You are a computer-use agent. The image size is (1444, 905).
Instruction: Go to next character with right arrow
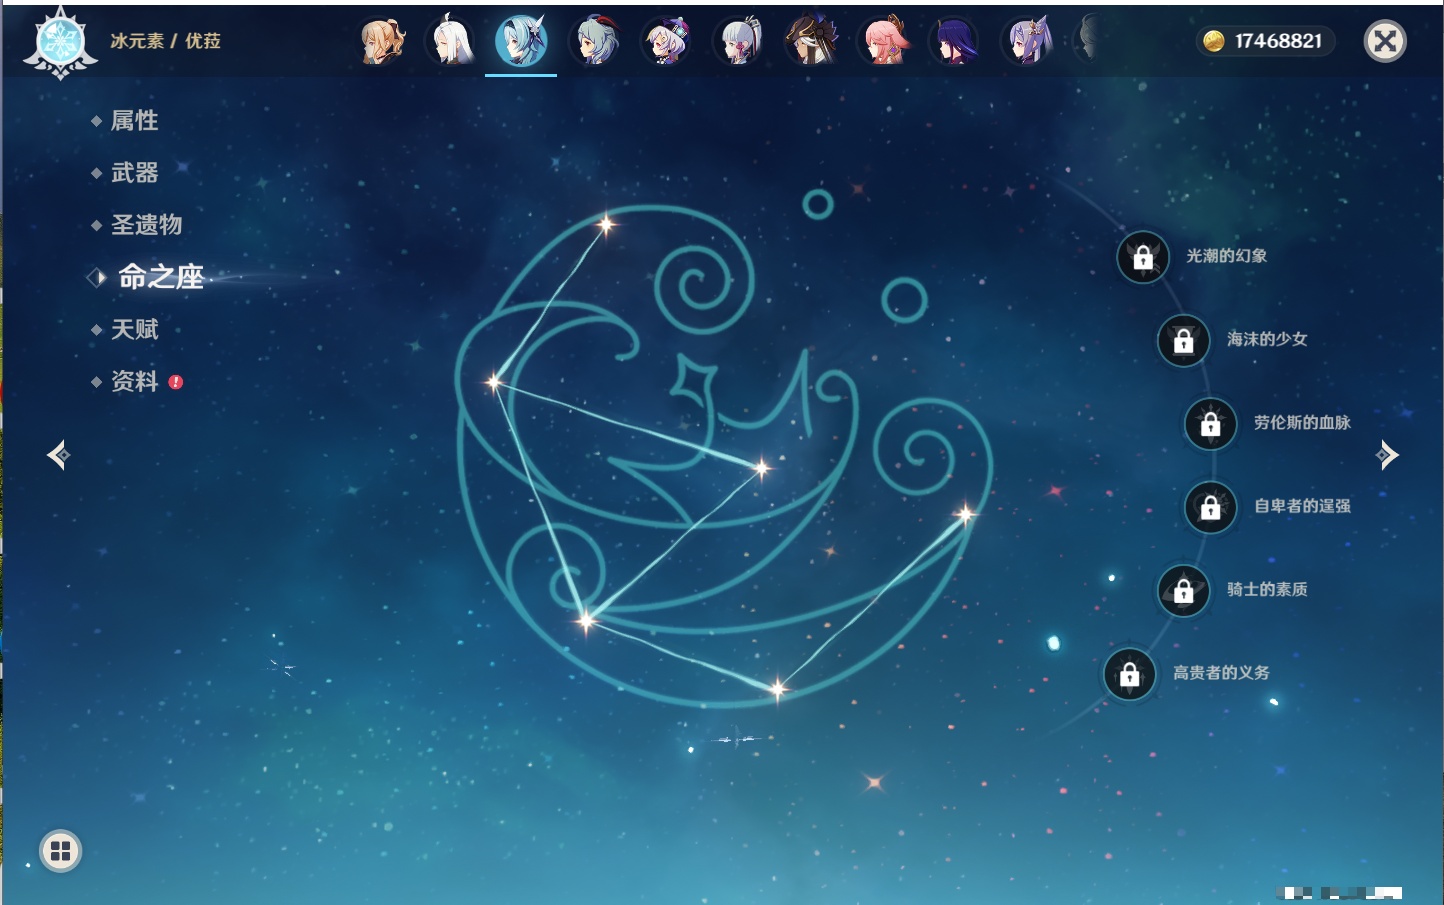tap(1387, 455)
